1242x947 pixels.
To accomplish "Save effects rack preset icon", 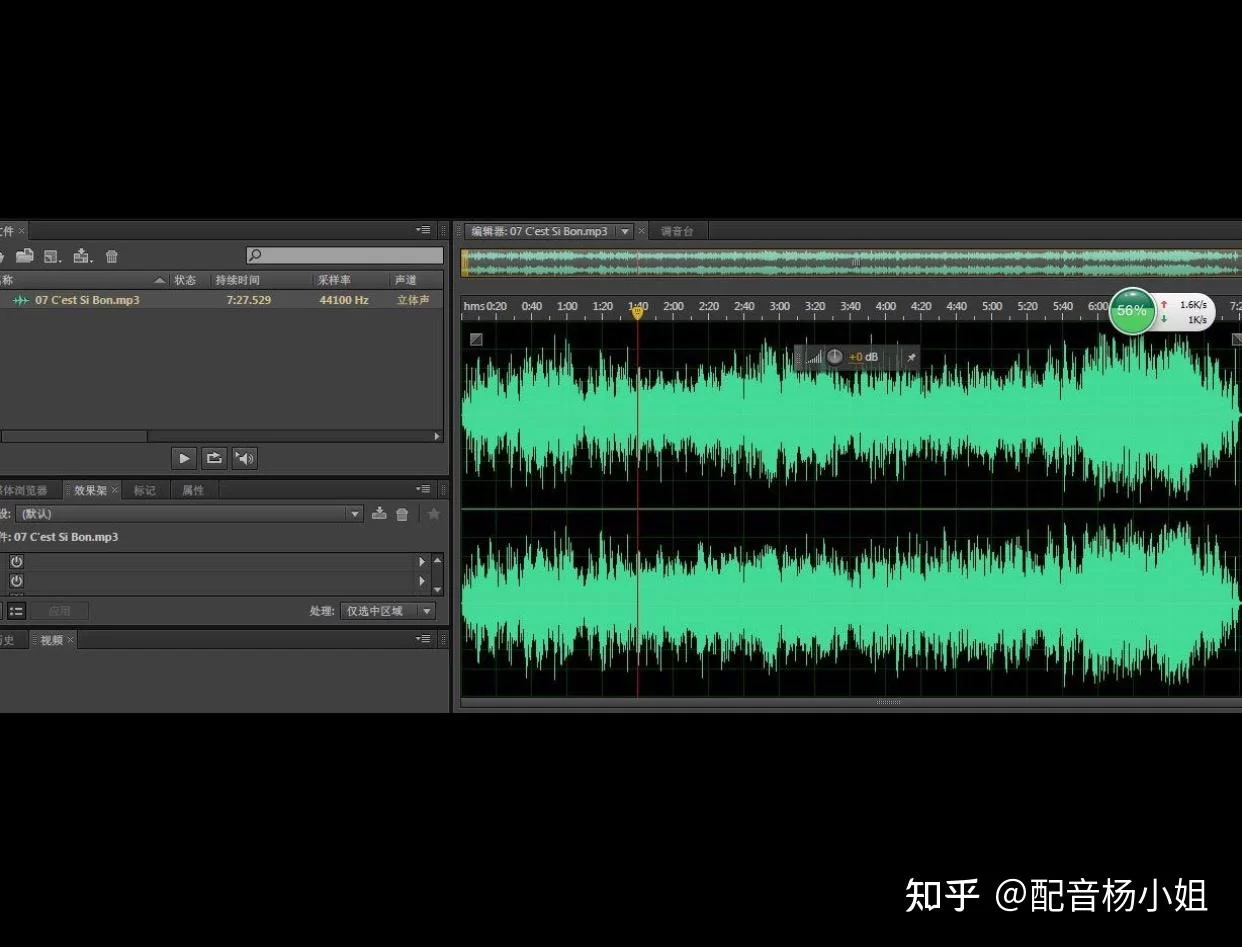I will [379, 514].
